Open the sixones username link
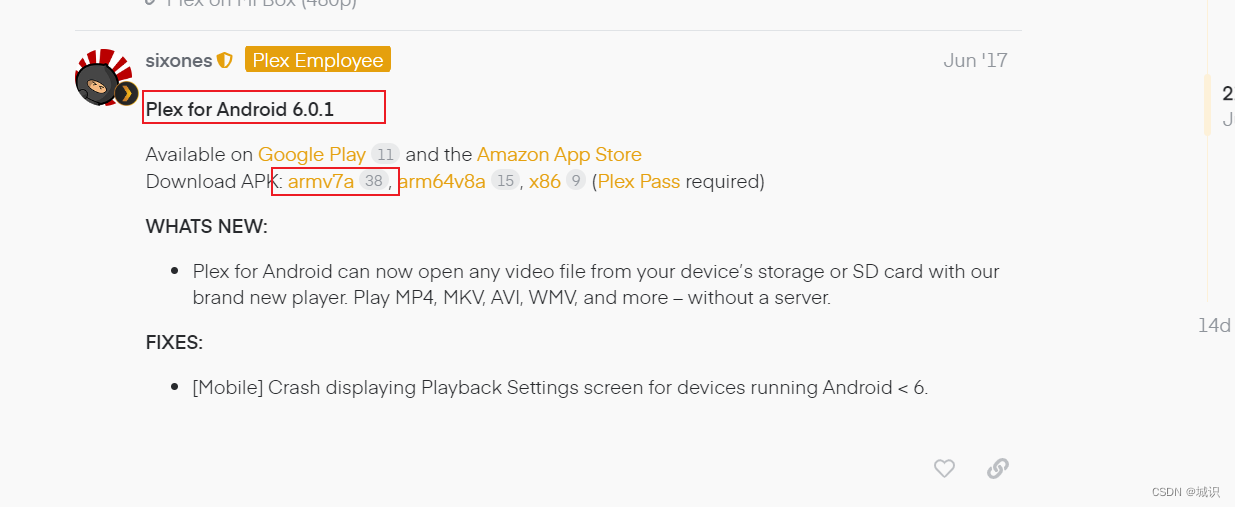1235x507 pixels. pyautogui.click(x=179, y=61)
